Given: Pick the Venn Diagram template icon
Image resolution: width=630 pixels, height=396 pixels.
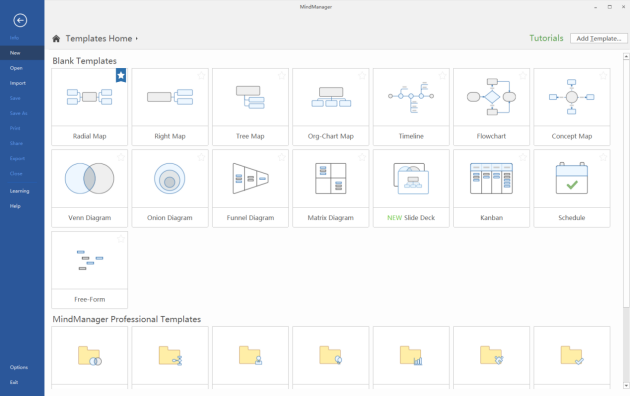Looking at the screenshot, I should click(x=89, y=178).
